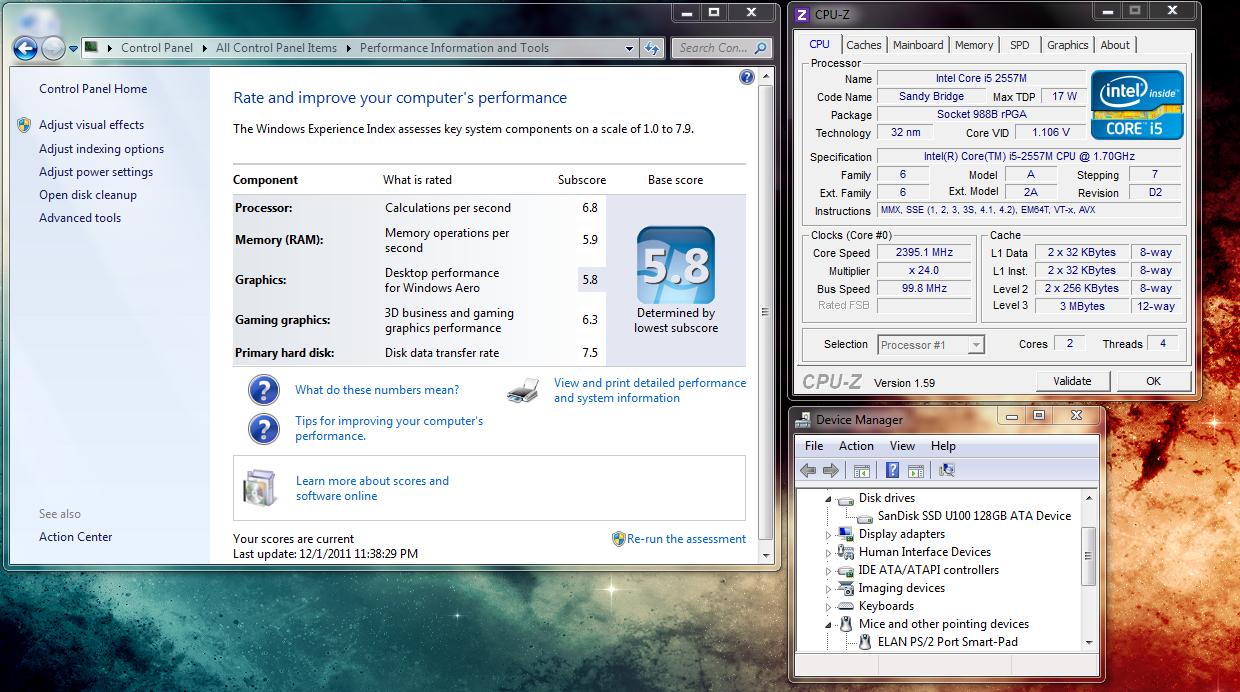This screenshot has height=692, width=1240.
Task: Click the Back arrow in Device Manager toolbar
Action: coord(808,470)
